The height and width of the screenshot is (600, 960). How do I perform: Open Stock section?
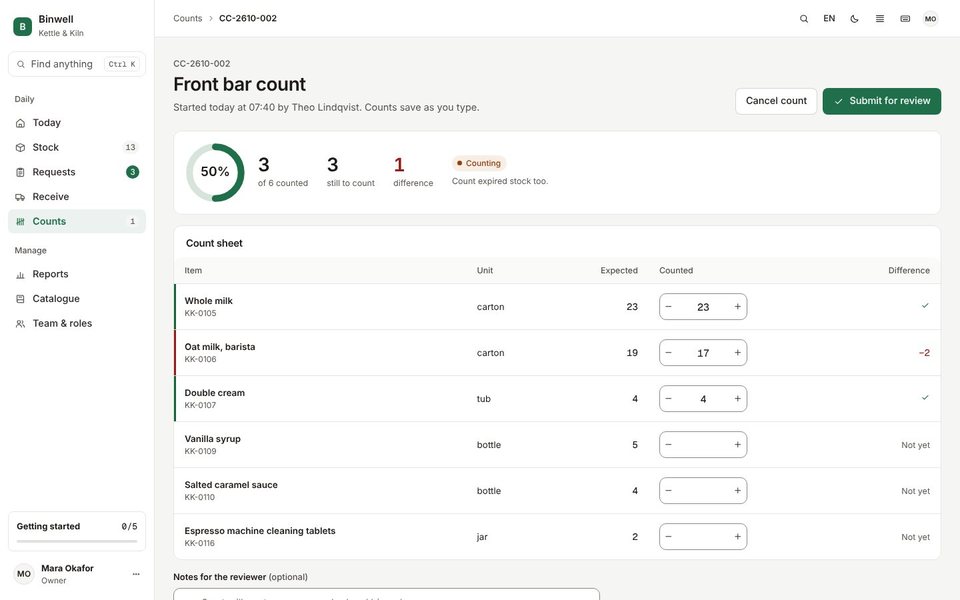point(77,147)
